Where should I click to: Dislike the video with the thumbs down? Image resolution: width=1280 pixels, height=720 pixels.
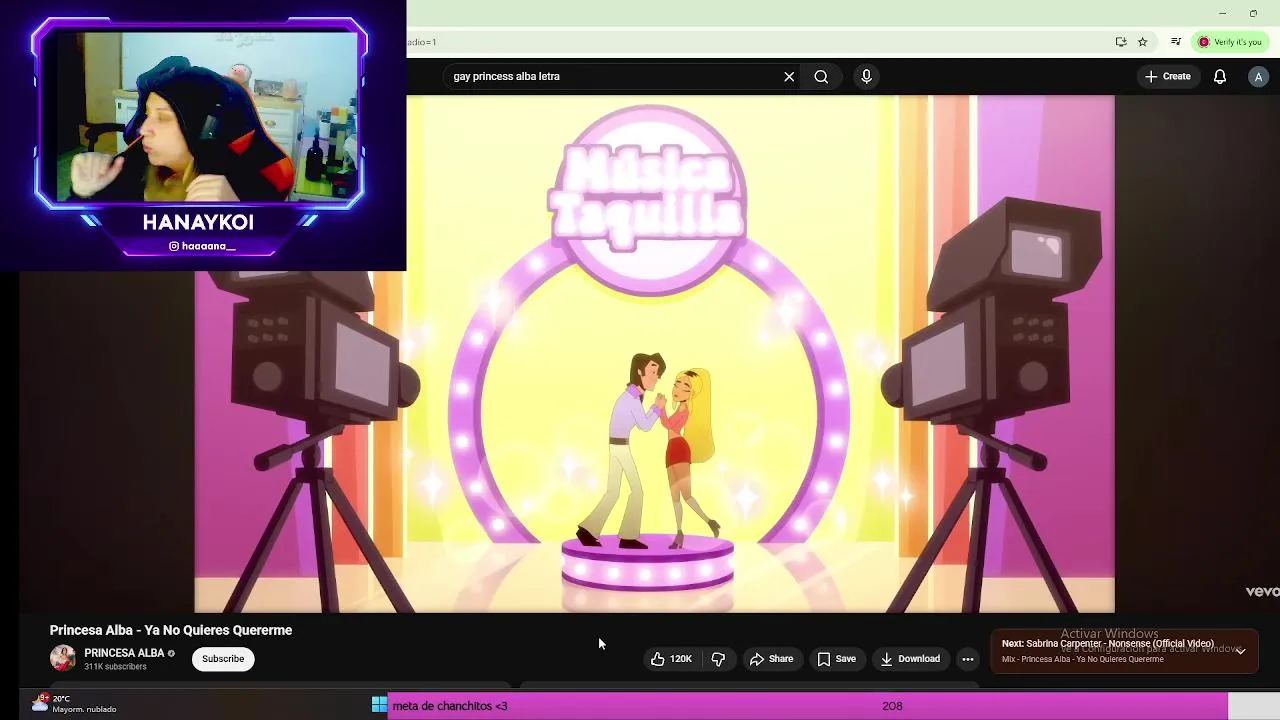[x=718, y=659]
